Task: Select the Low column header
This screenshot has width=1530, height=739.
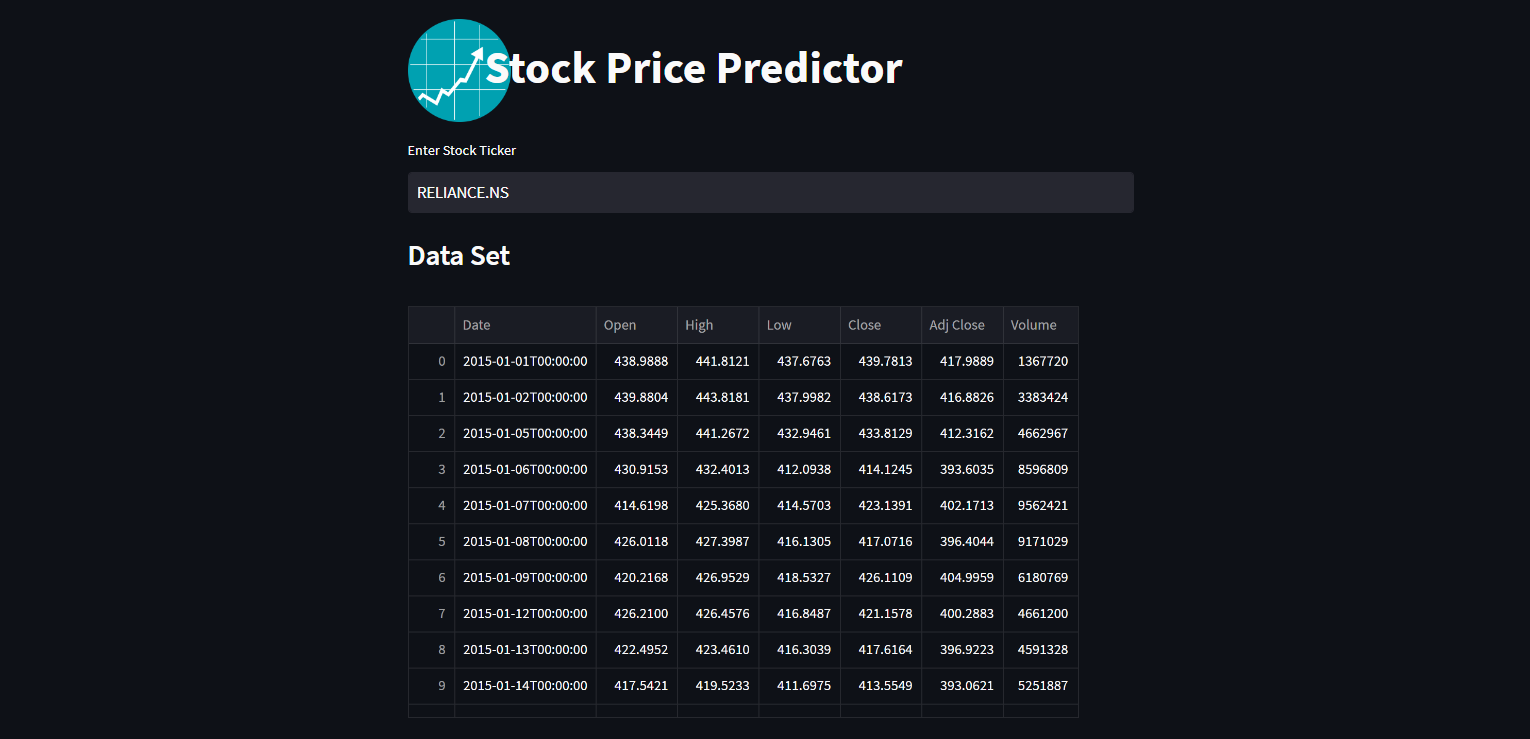Action: tap(778, 324)
